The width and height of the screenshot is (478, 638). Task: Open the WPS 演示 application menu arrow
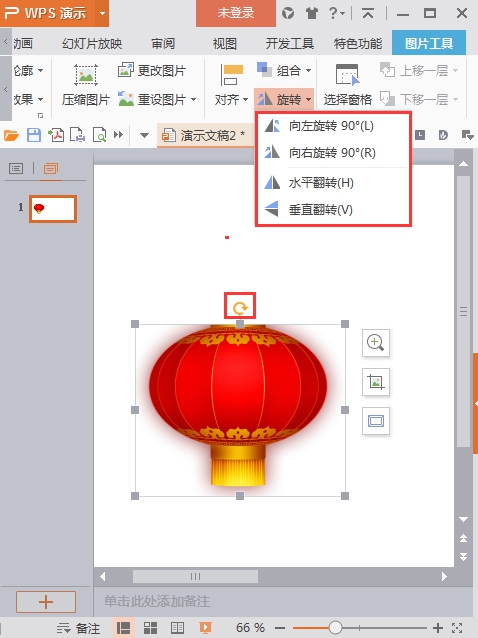[102, 13]
